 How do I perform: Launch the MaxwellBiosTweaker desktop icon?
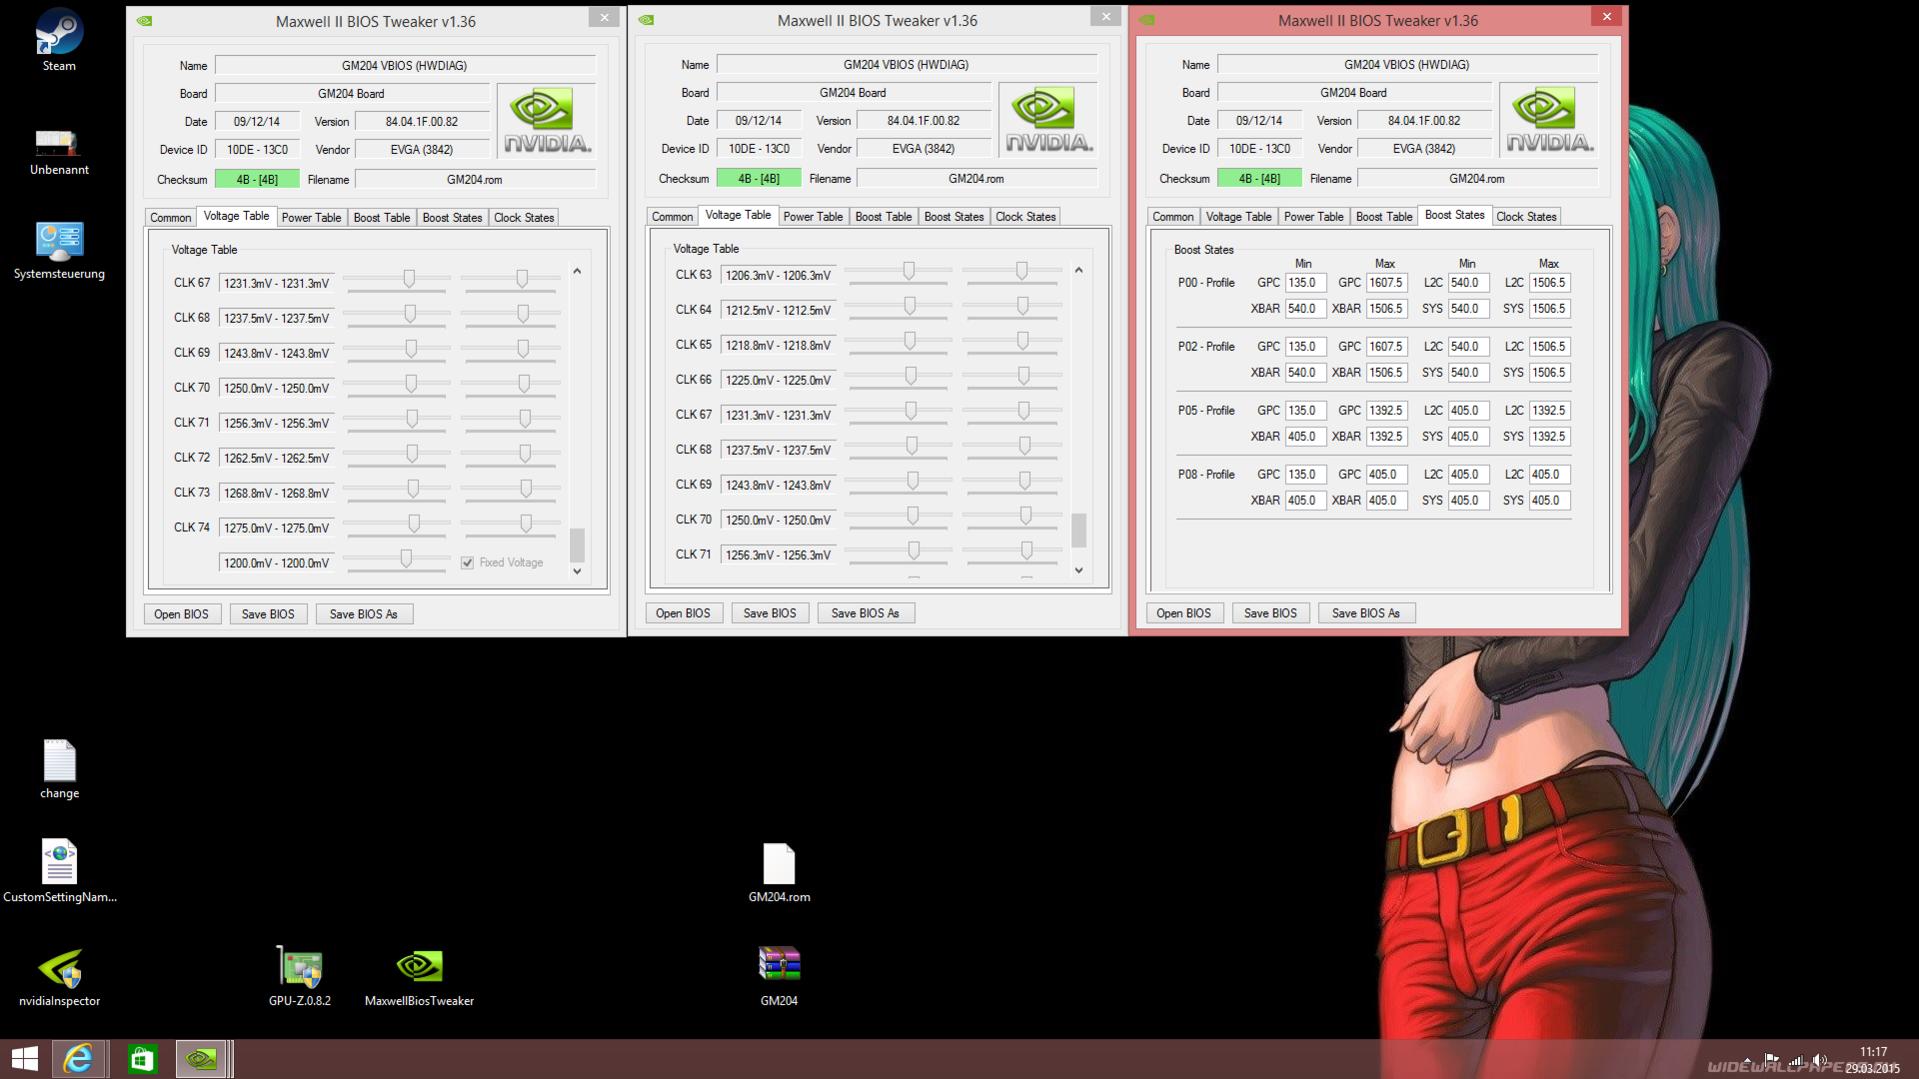419,976
